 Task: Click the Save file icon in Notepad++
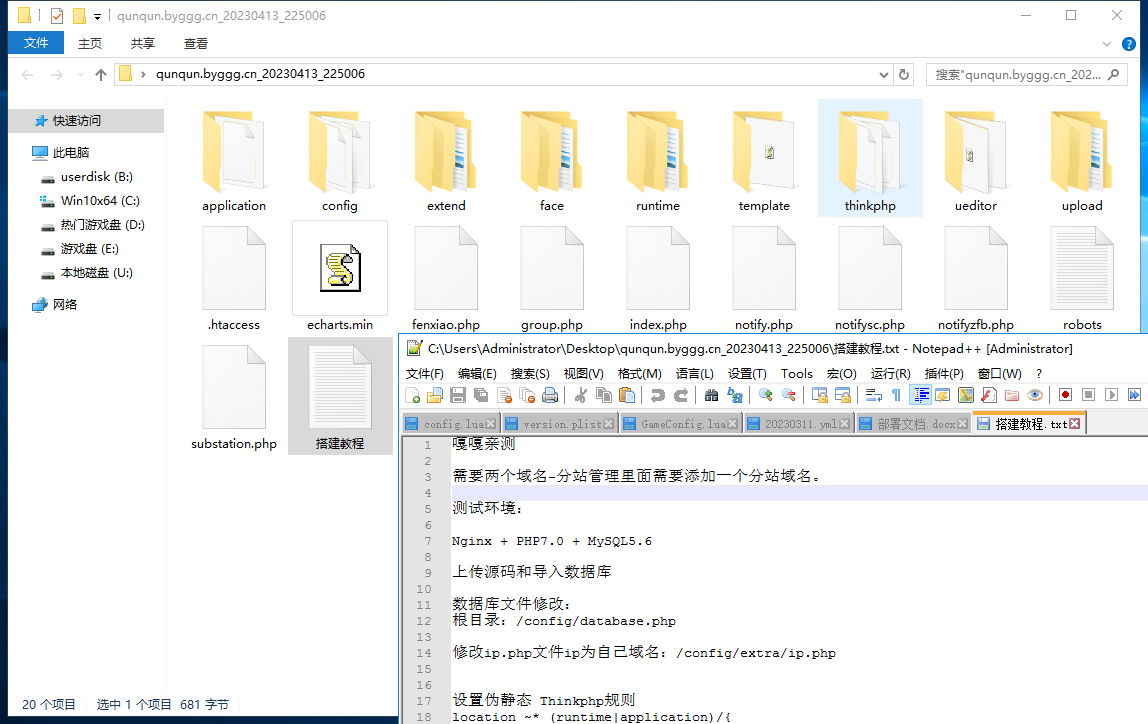pos(458,395)
